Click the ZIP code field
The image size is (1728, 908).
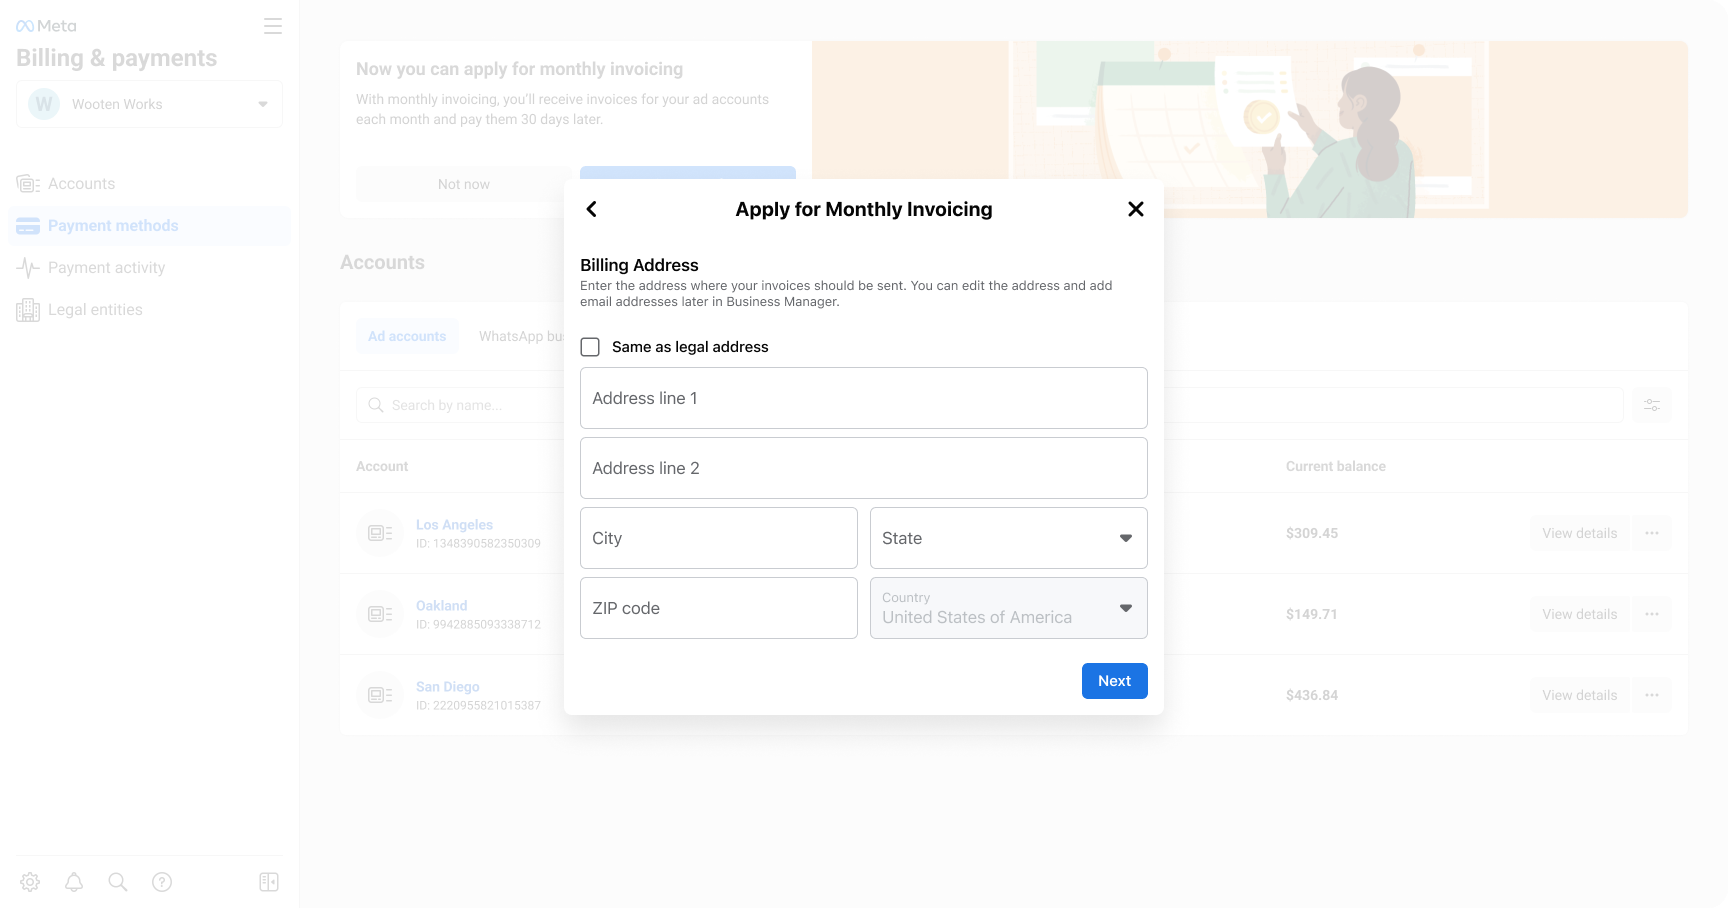tap(719, 608)
